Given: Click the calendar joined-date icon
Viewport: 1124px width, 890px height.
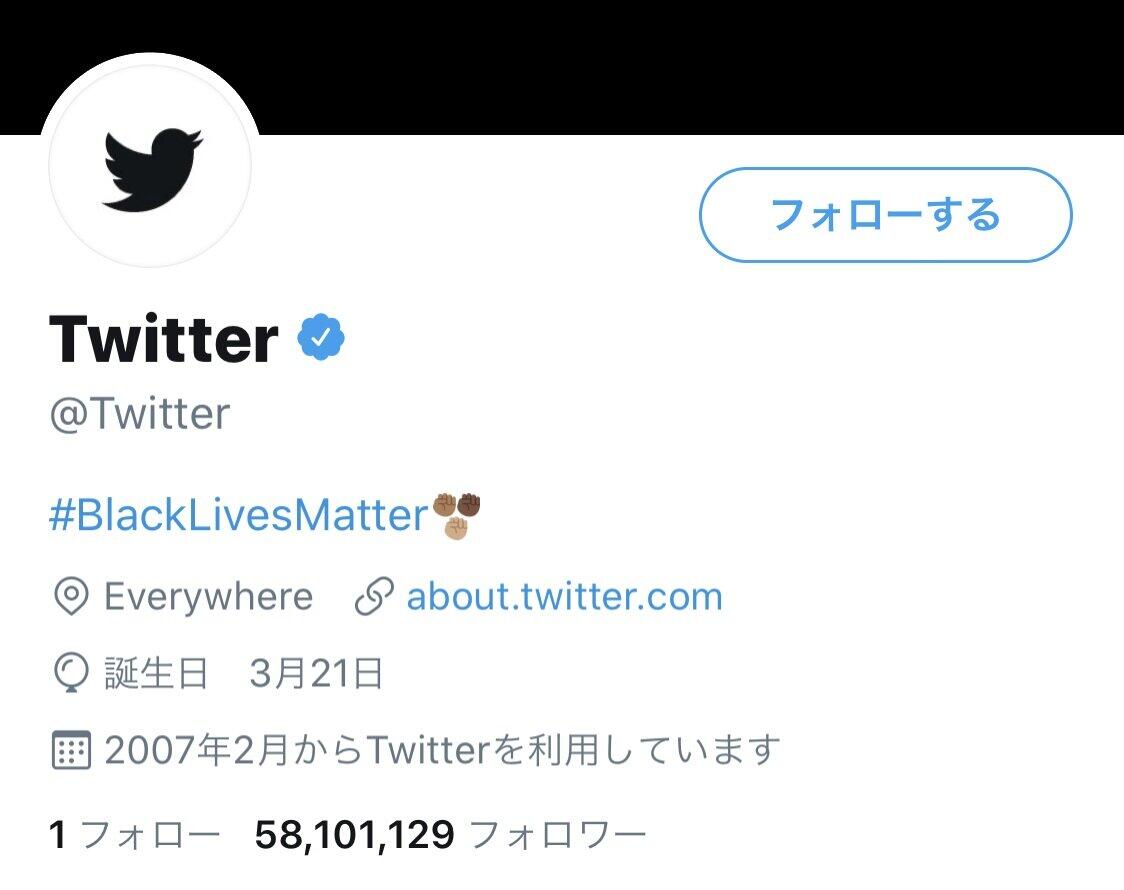Looking at the screenshot, I should (70, 749).
